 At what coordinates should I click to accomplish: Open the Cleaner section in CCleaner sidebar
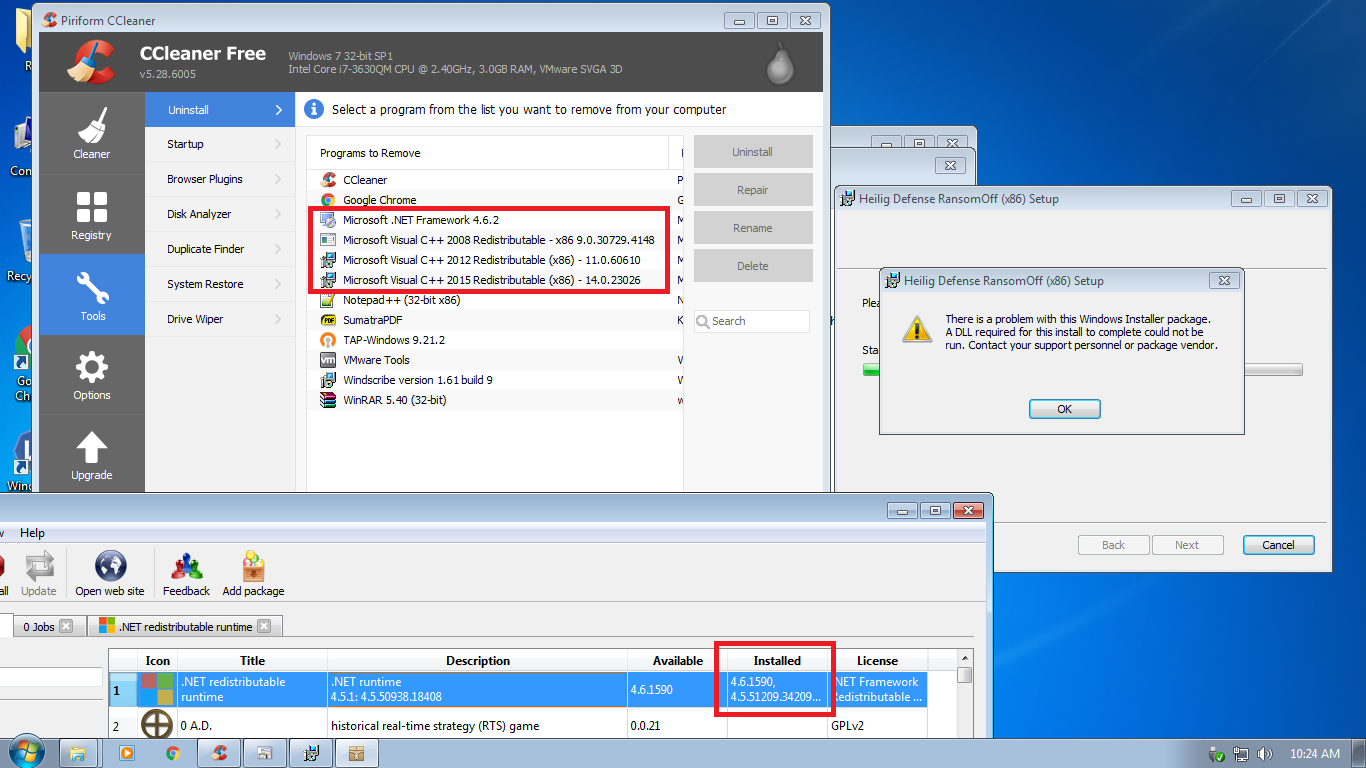[x=92, y=133]
